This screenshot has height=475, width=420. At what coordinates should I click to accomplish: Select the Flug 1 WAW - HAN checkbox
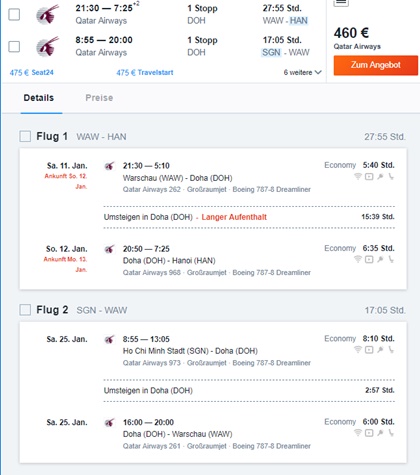pyautogui.click(x=25, y=136)
